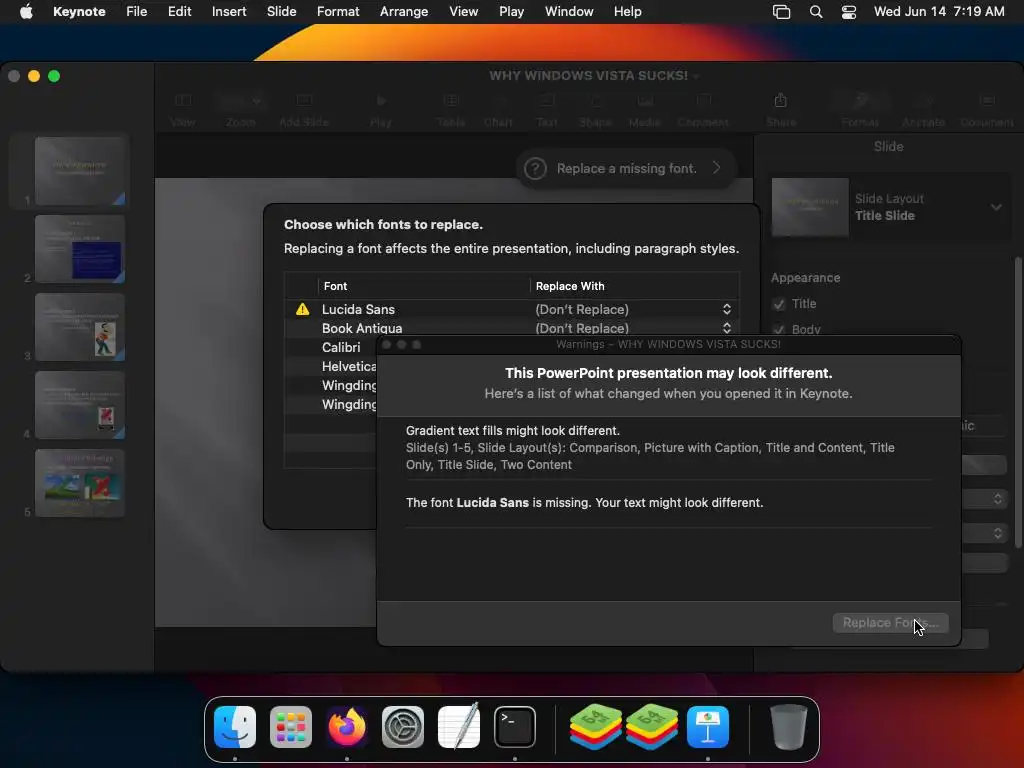1024x768 pixels.
Task: Open the Arrange menu
Action: click(404, 11)
